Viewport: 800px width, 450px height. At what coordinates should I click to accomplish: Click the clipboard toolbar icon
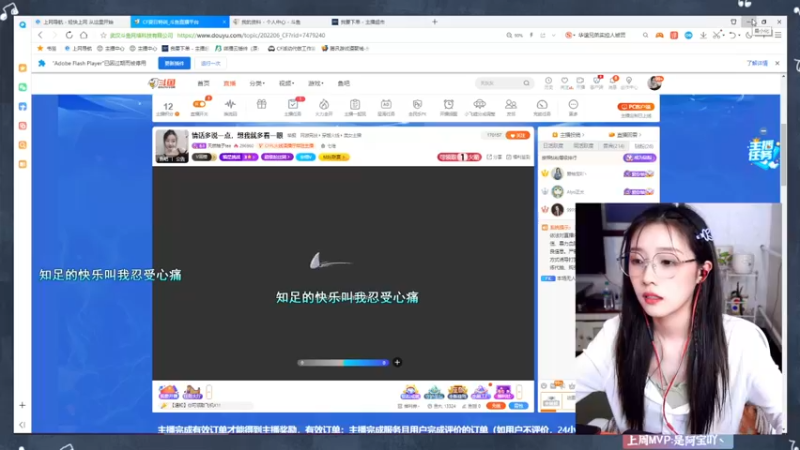coord(355,104)
